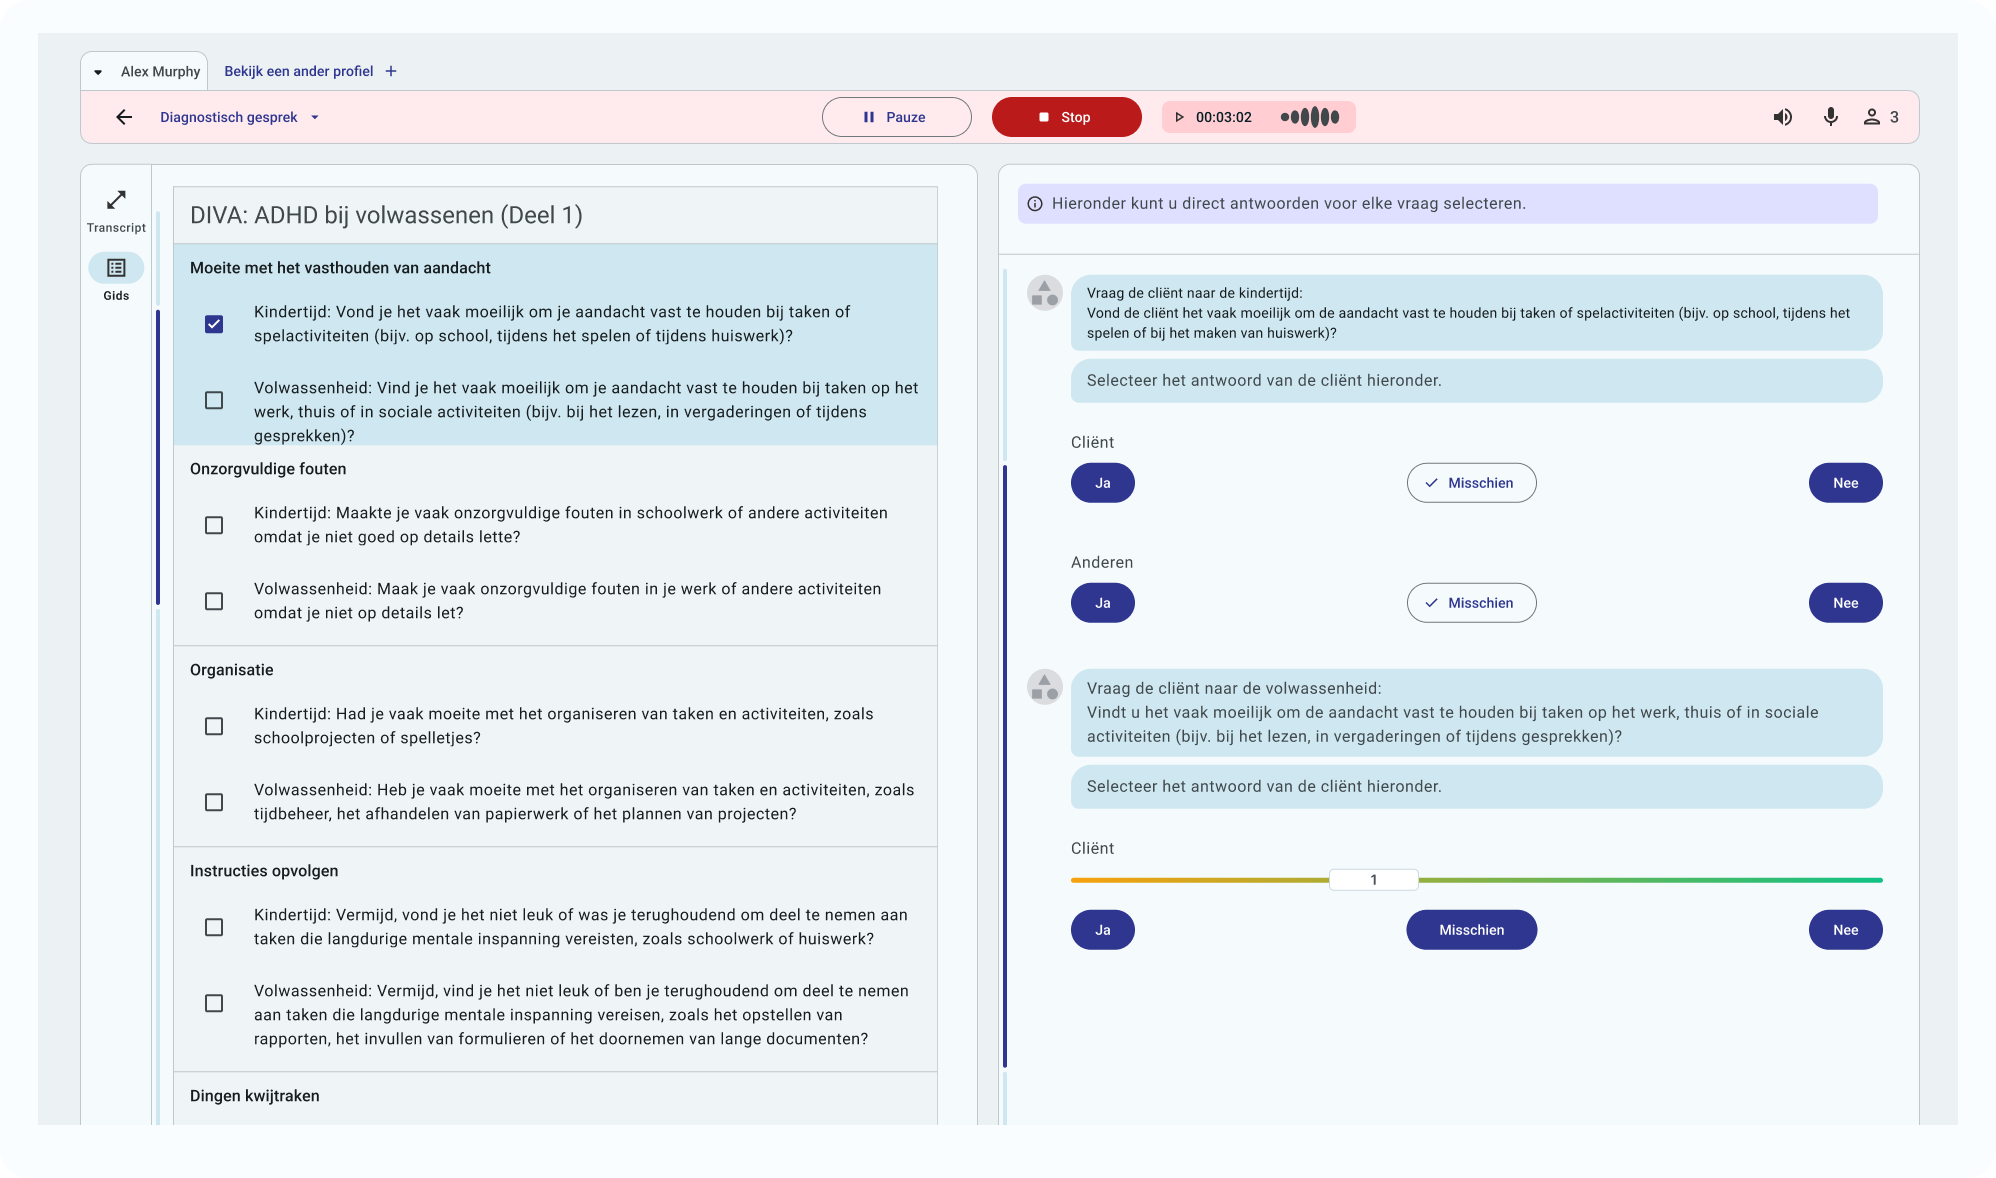The width and height of the screenshot is (1996, 1178).
Task: Toggle the microphone icon
Action: point(1830,117)
